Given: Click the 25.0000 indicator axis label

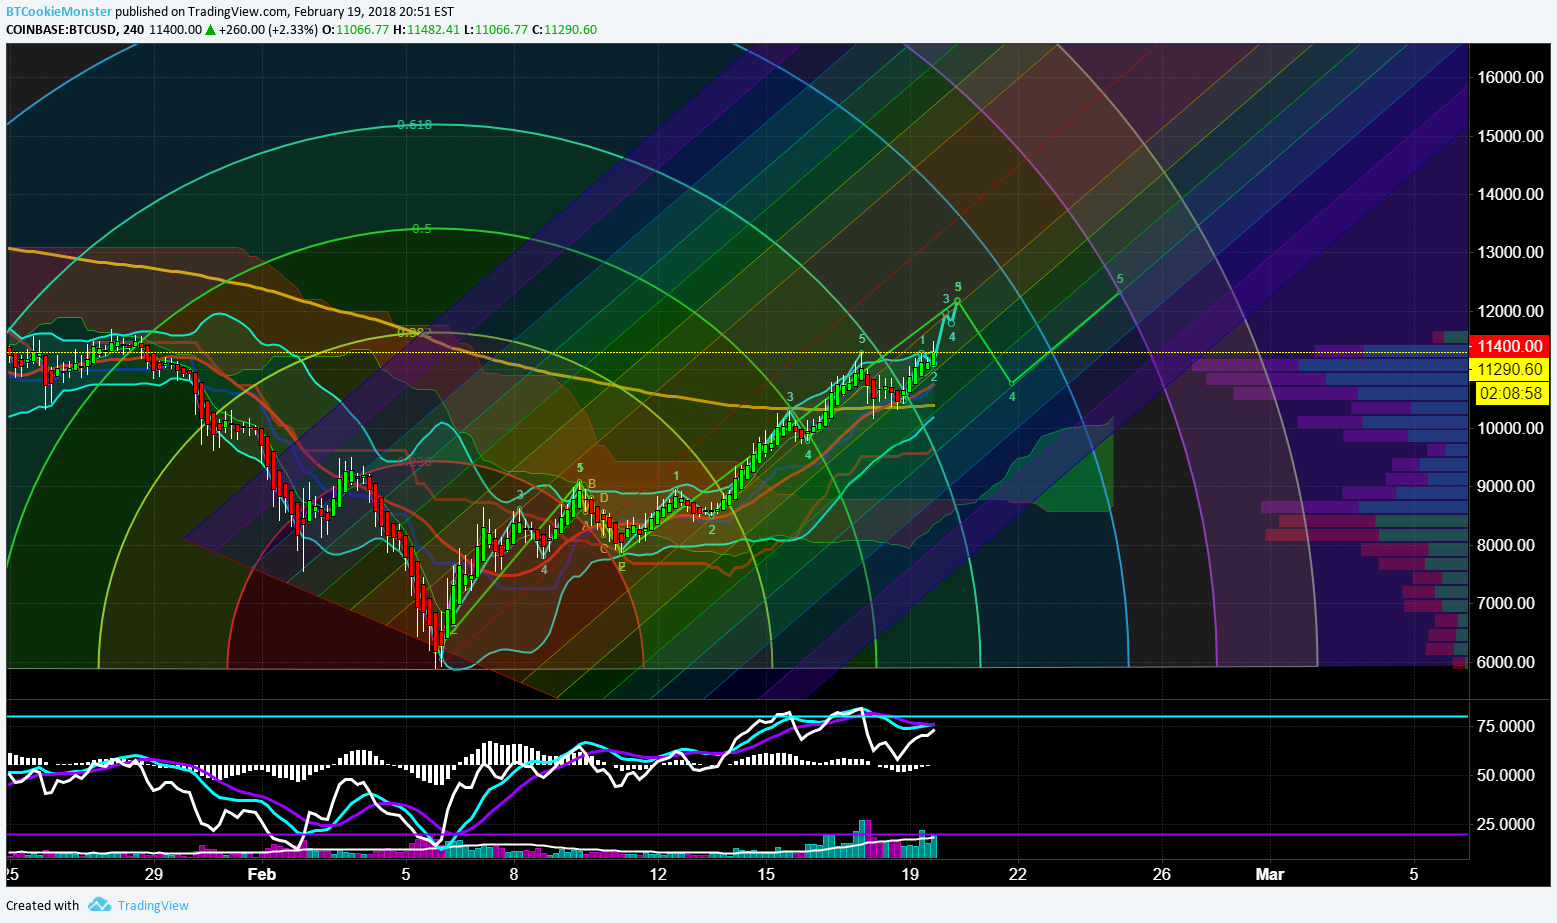Looking at the screenshot, I should pyautogui.click(x=1506, y=824).
